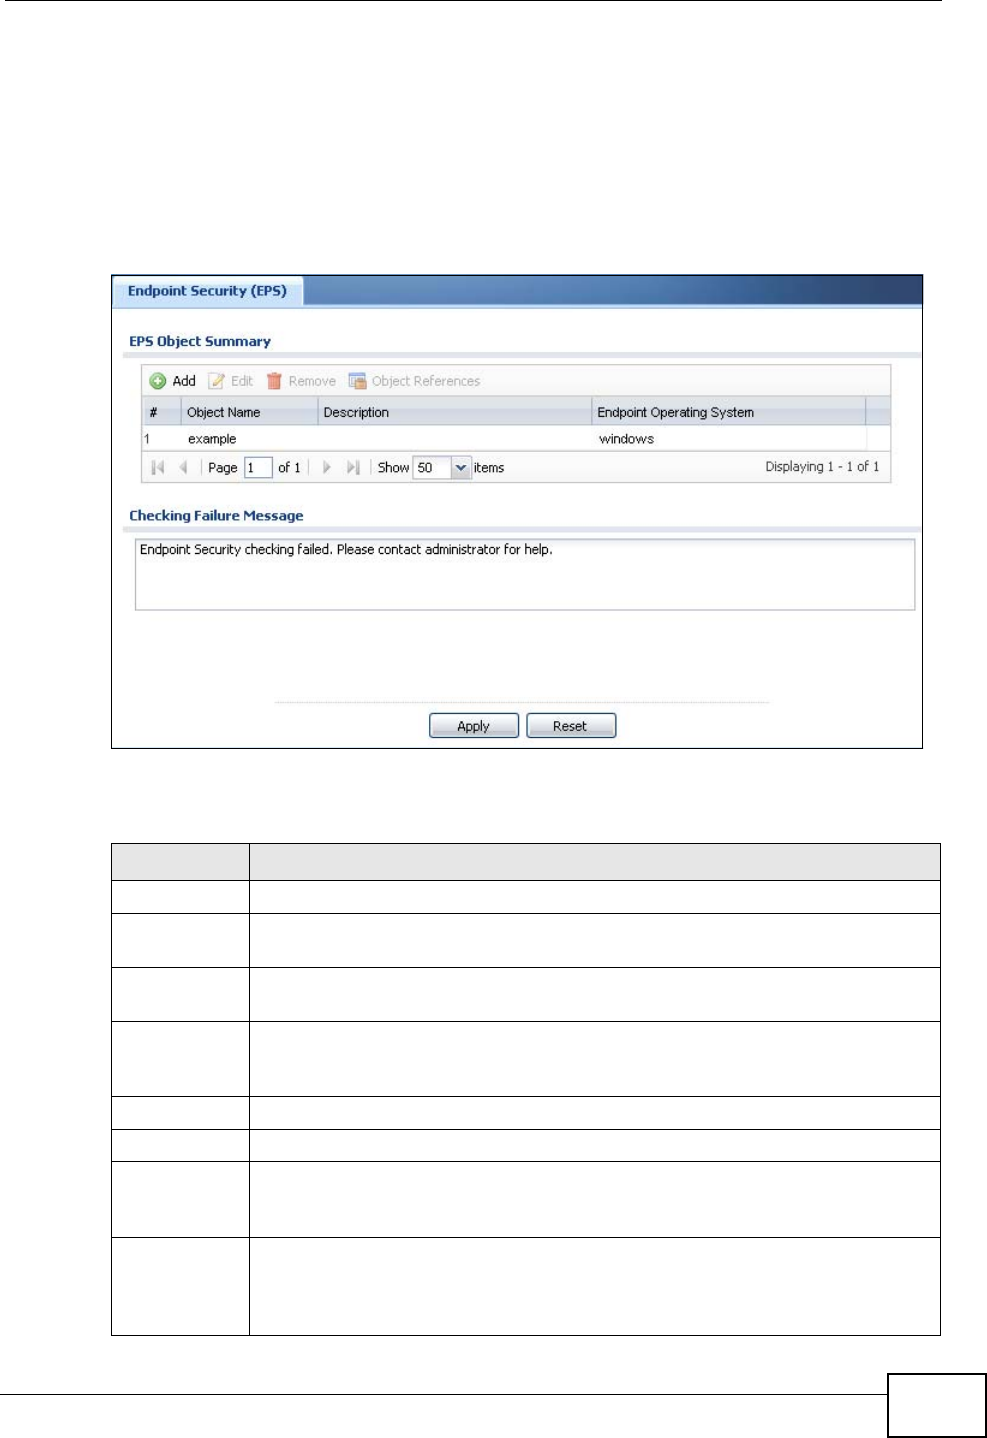Viewport: 987px width, 1438px height.
Task: Open the Show items count dropdown
Action: [x=461, y=467]
